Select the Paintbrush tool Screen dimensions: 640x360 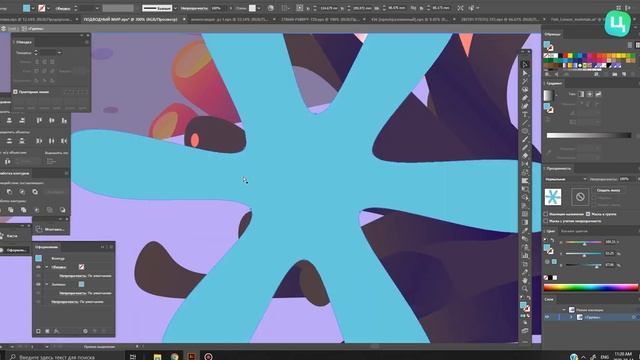coord(525,140)
